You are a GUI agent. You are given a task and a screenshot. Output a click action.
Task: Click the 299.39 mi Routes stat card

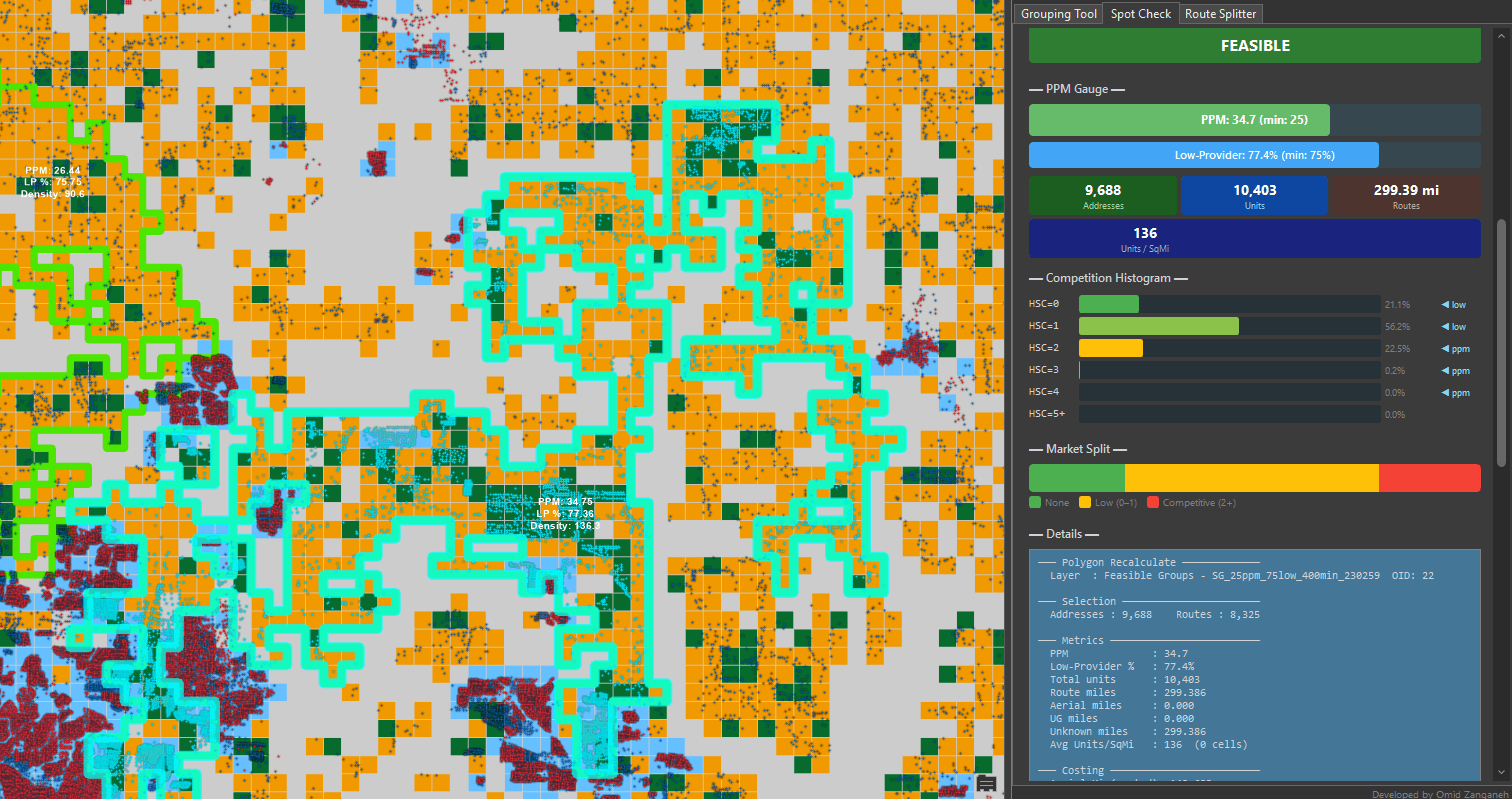[x=1406, y=195]
